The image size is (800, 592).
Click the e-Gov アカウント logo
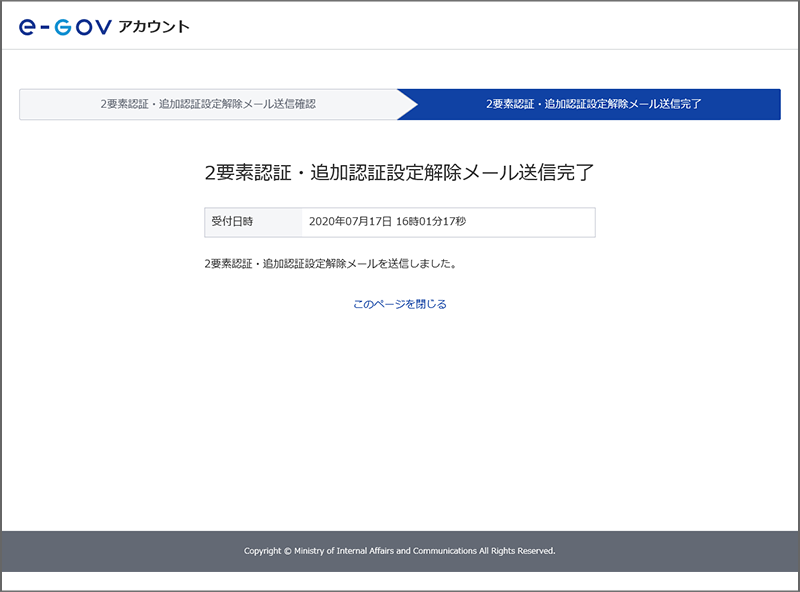coord(104,27)
